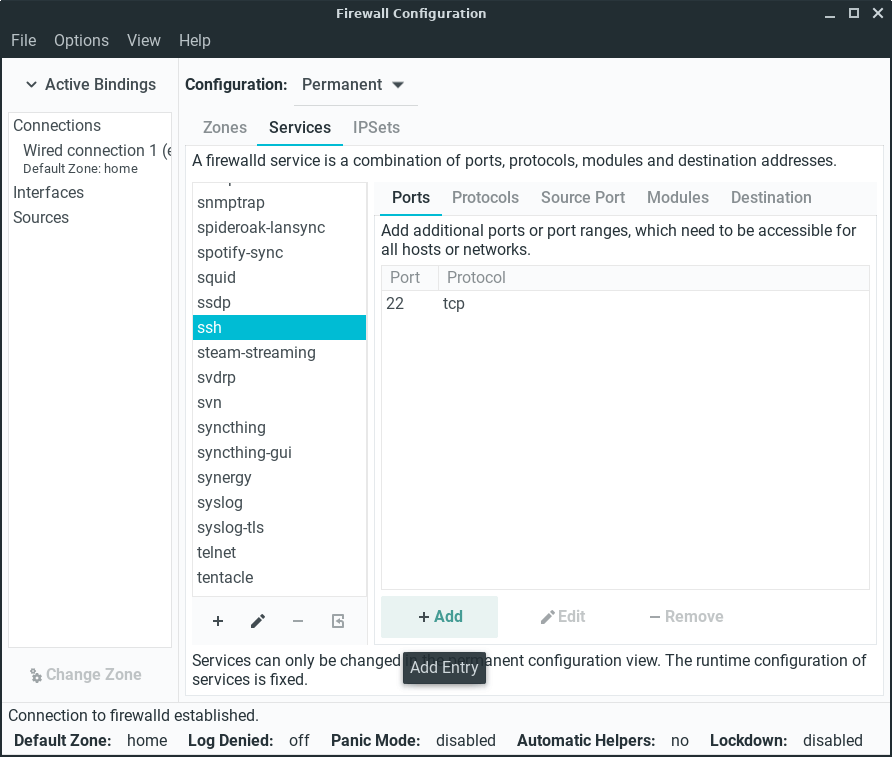Select the Destination tab

[770, 197]
